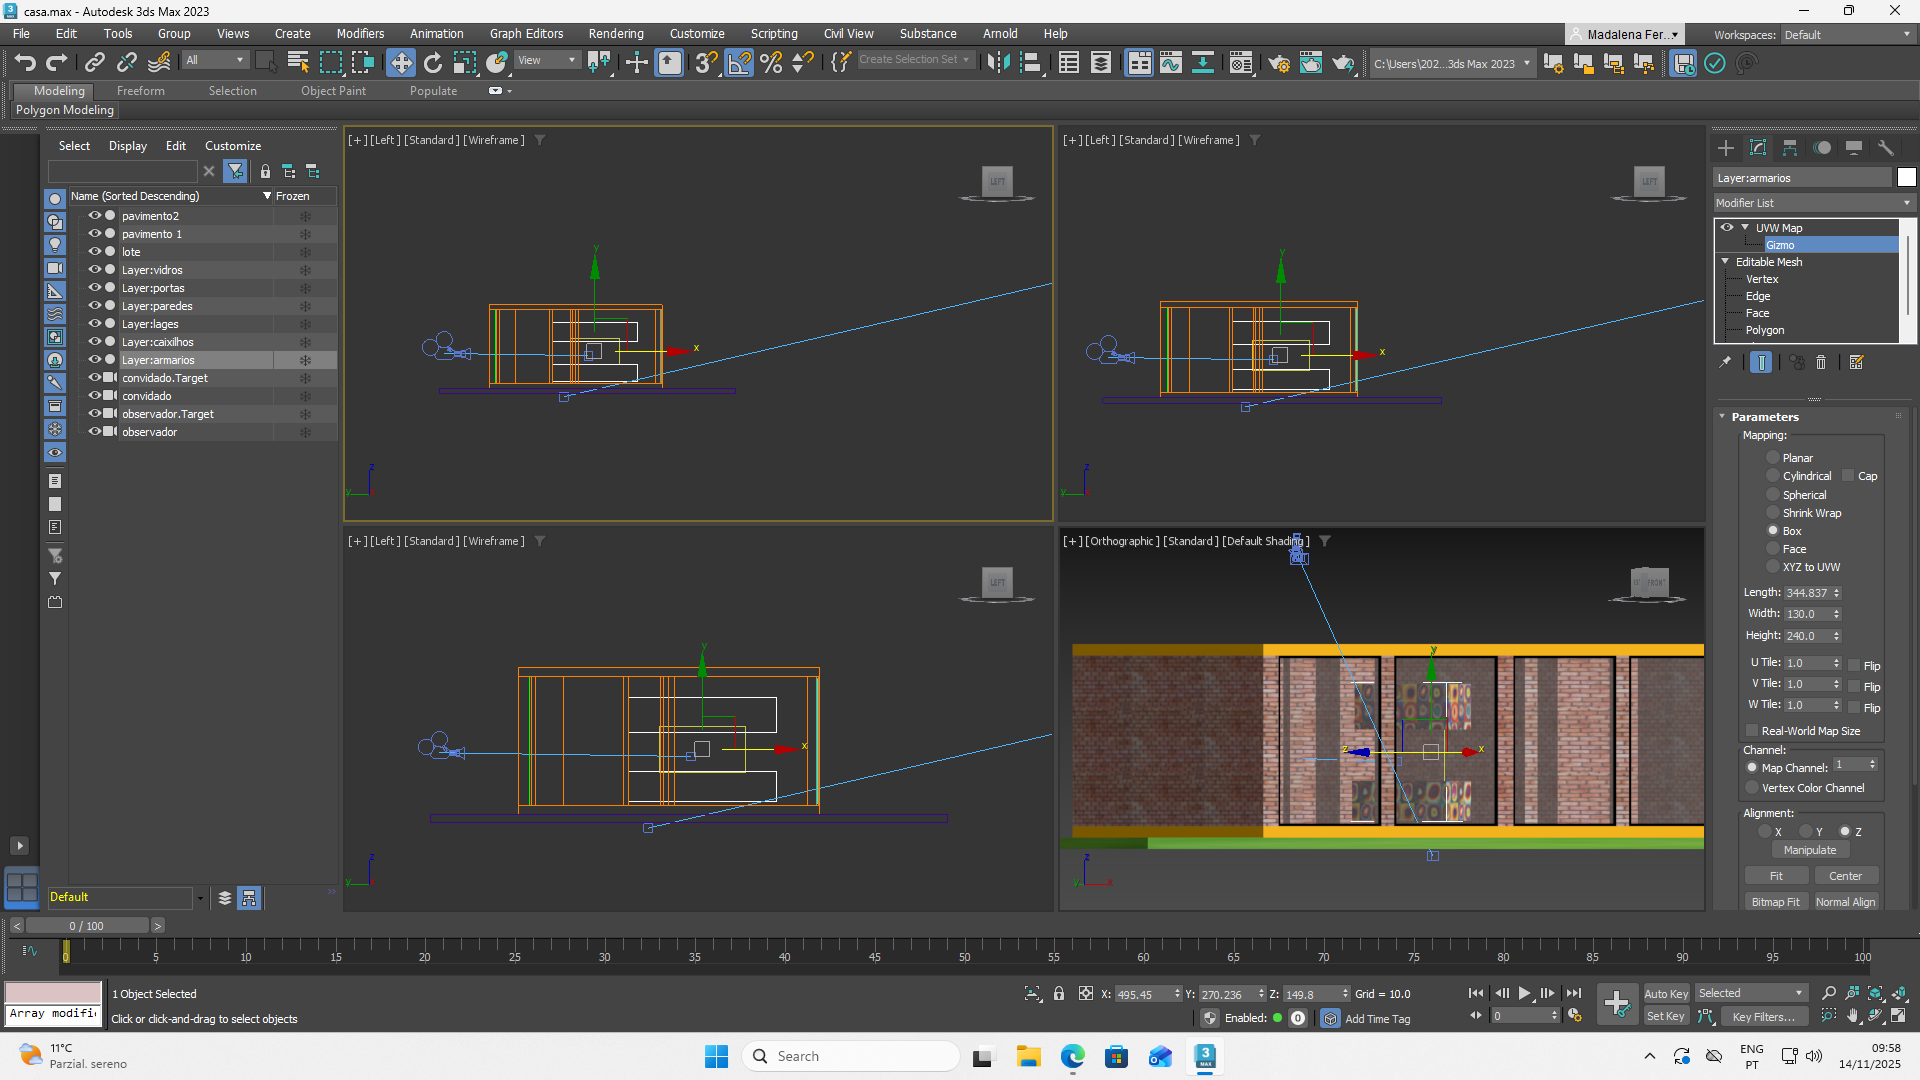Switch to the Freeform ribbon tab
Screen dimensions: 1920x1080
click(x=140, y=91)
